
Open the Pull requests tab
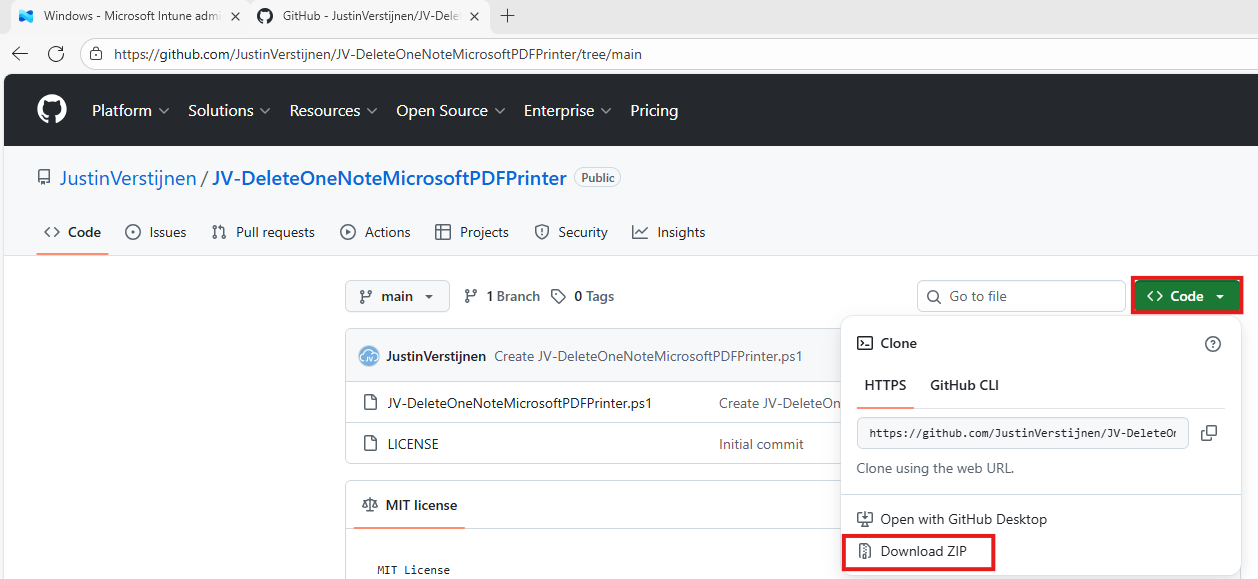(263, 232)
